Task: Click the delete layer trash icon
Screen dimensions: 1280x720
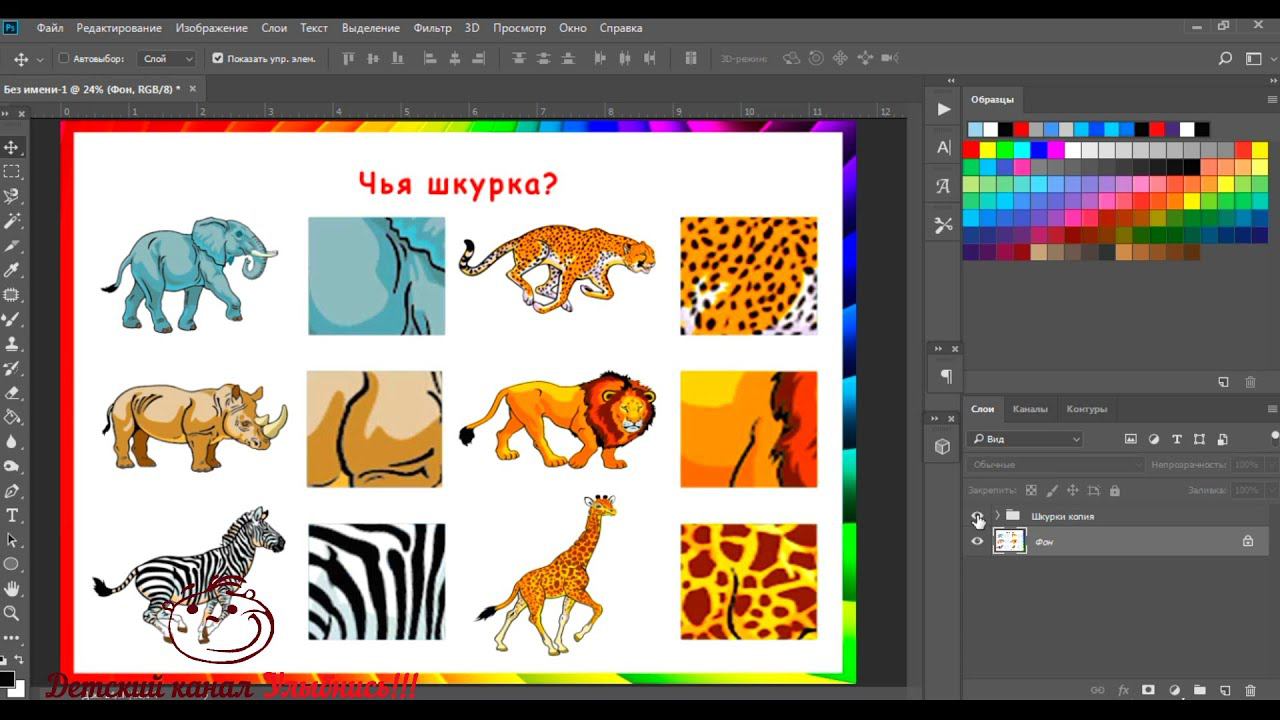Action: pos(1250,690)
